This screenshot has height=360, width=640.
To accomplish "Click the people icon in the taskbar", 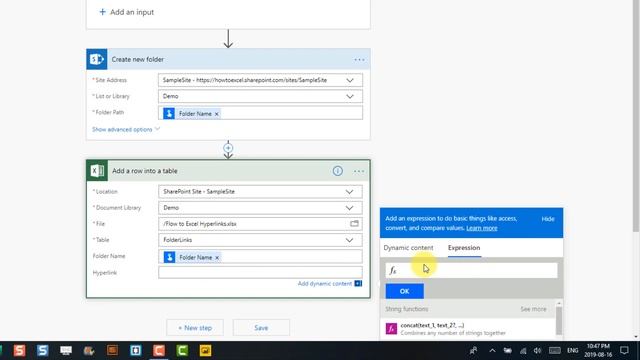I will [473, 351].
